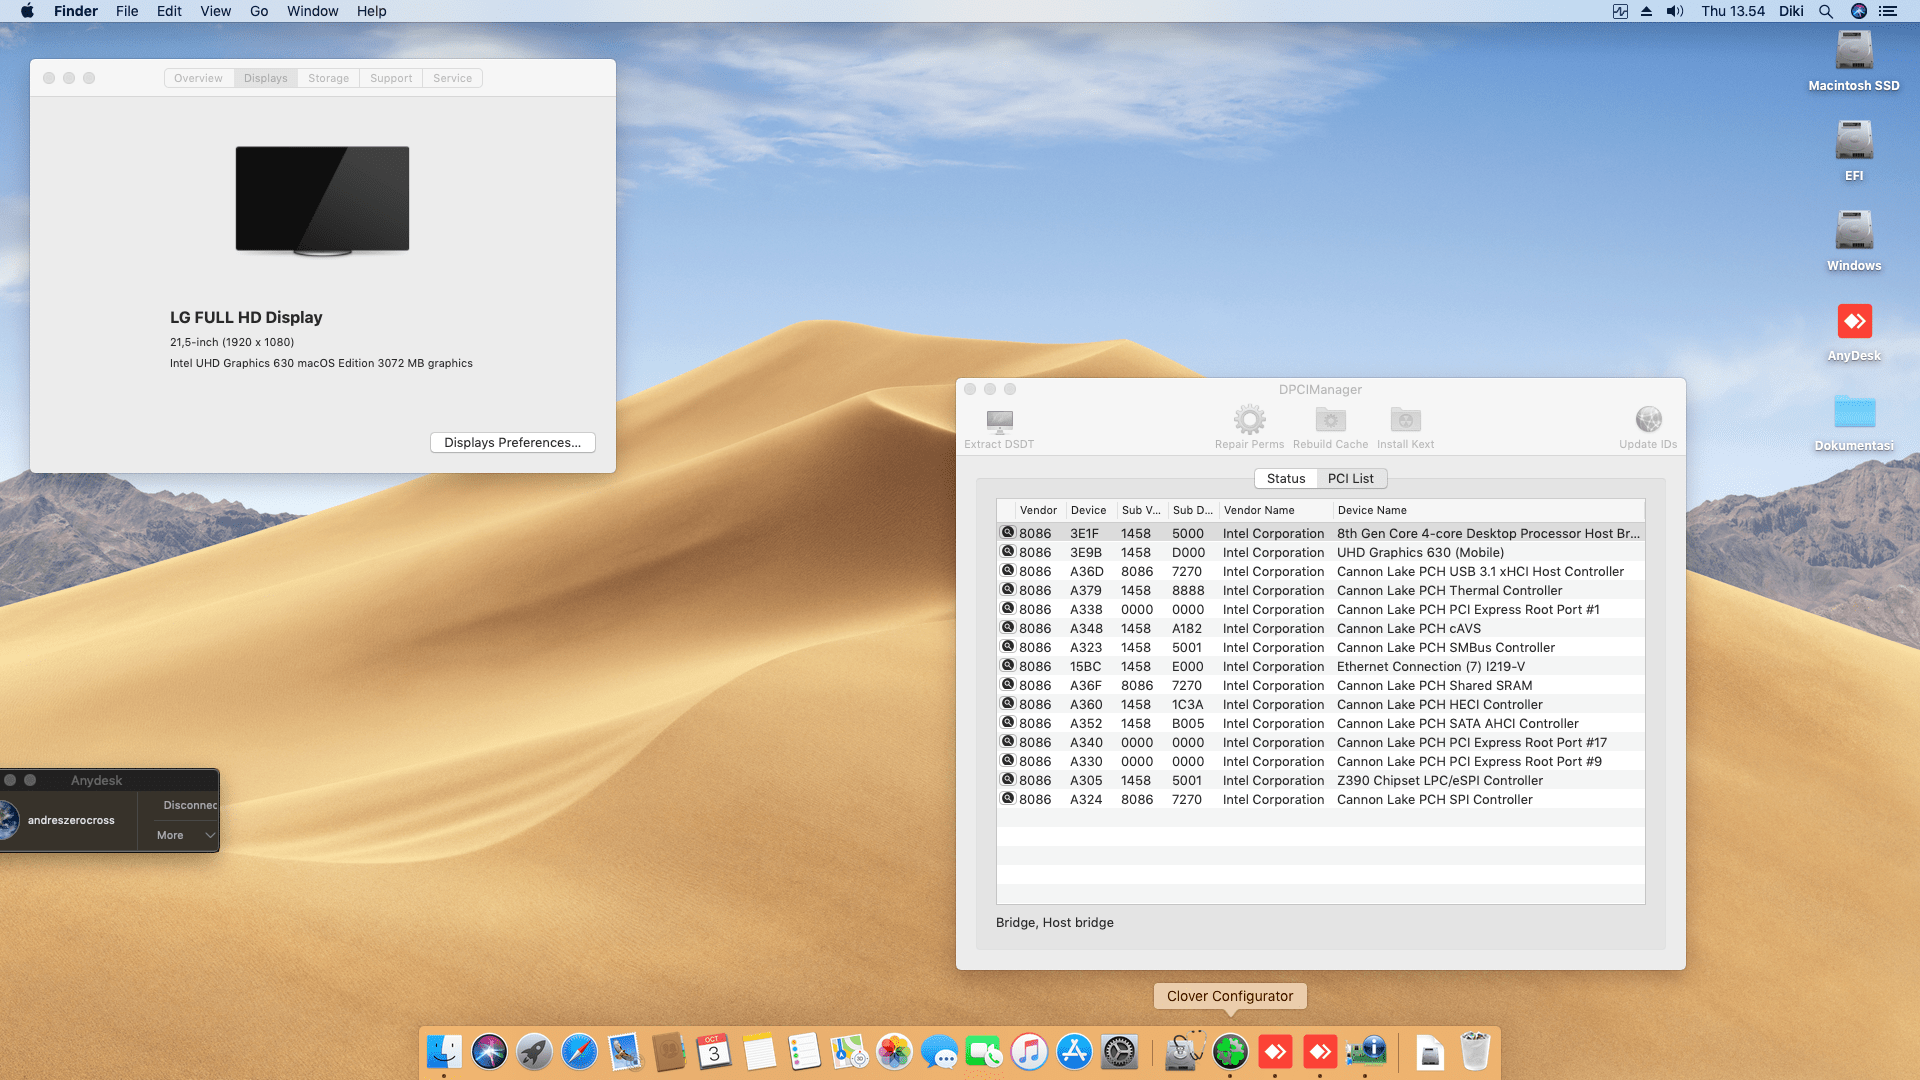Switch to the PCI List tab
The width and height of the screenshot is (1920, 1080).
(x=1350, y=479)
